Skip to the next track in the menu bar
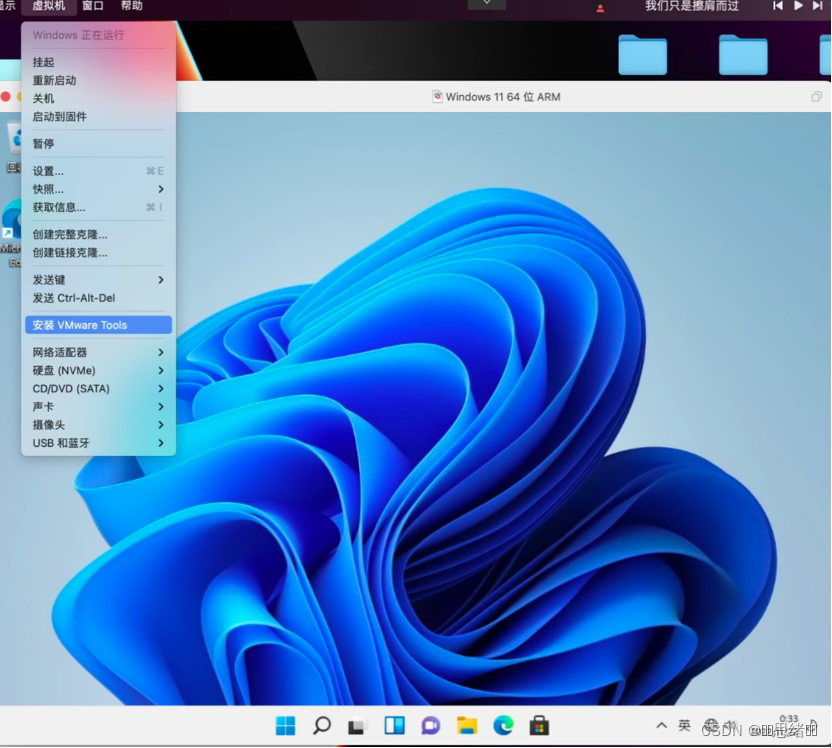This screenshot has height=748, width=832. coord(818,6)
